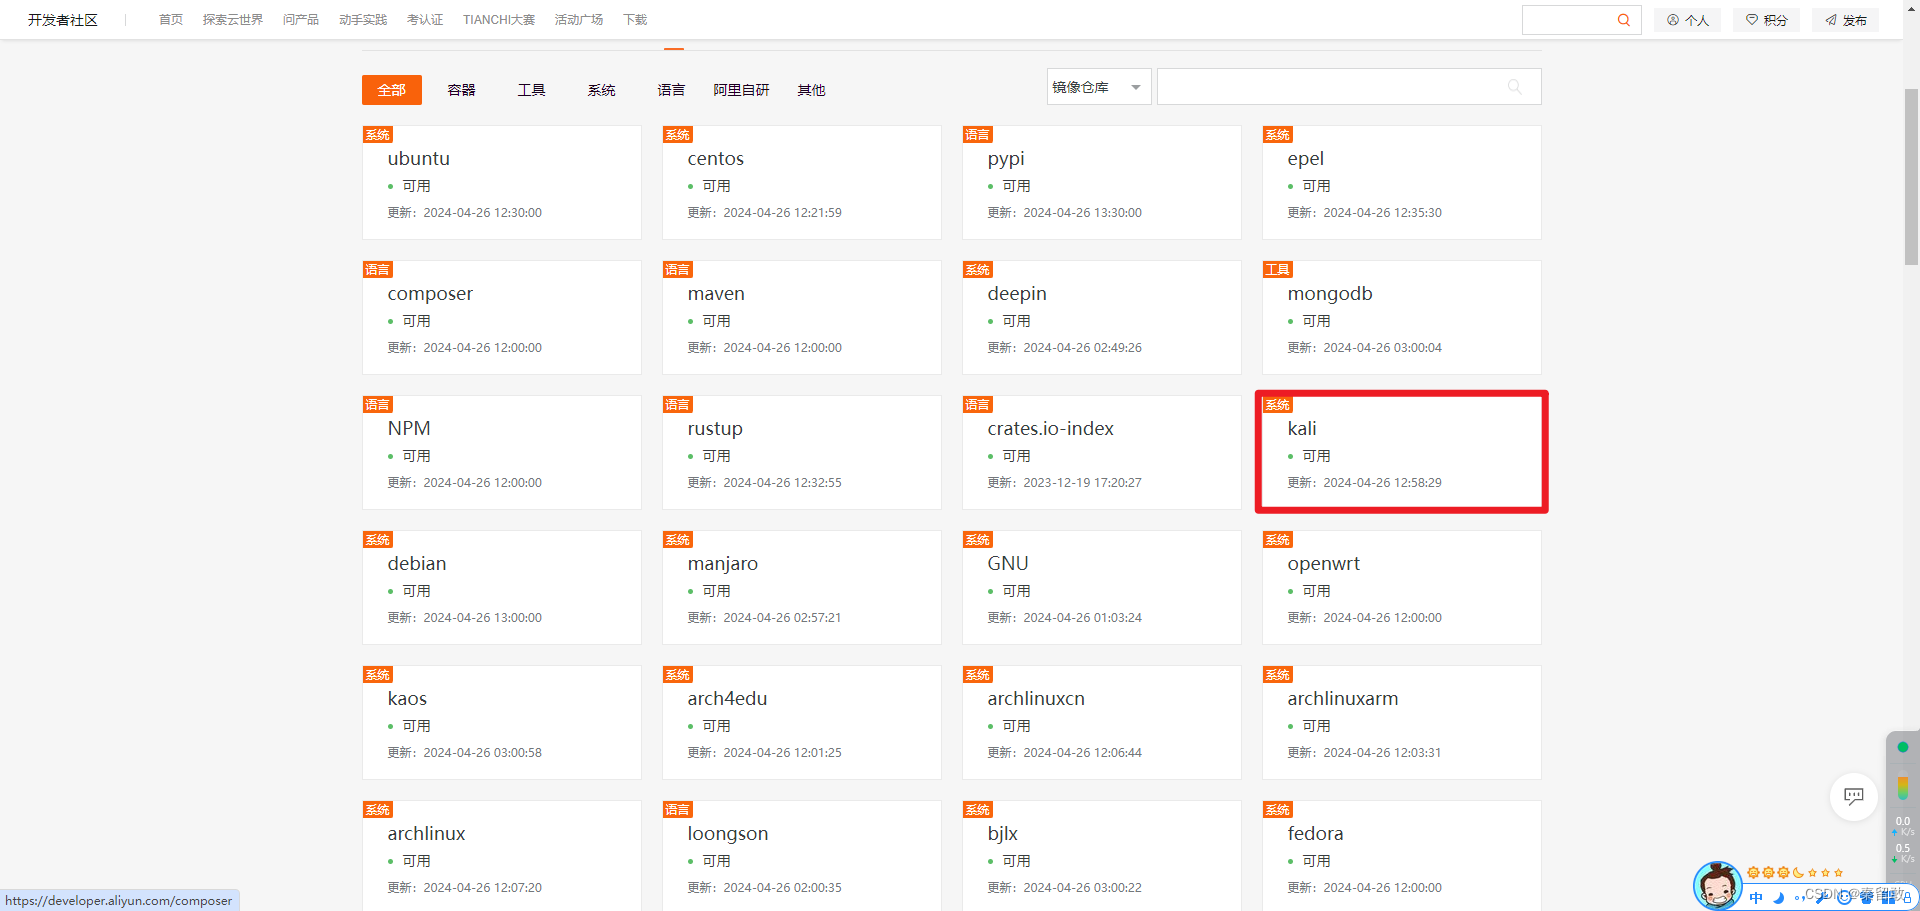Screen dimensions: 1920x911
Task: Open the maven mirror card
Action: (801, 317)
